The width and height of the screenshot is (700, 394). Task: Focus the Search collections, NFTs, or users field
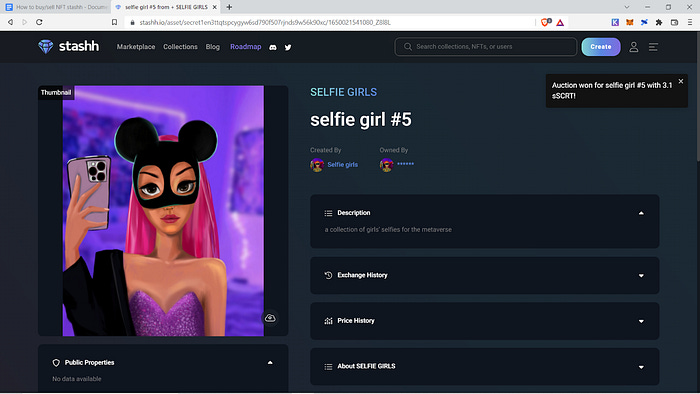[x=486, y=47]
